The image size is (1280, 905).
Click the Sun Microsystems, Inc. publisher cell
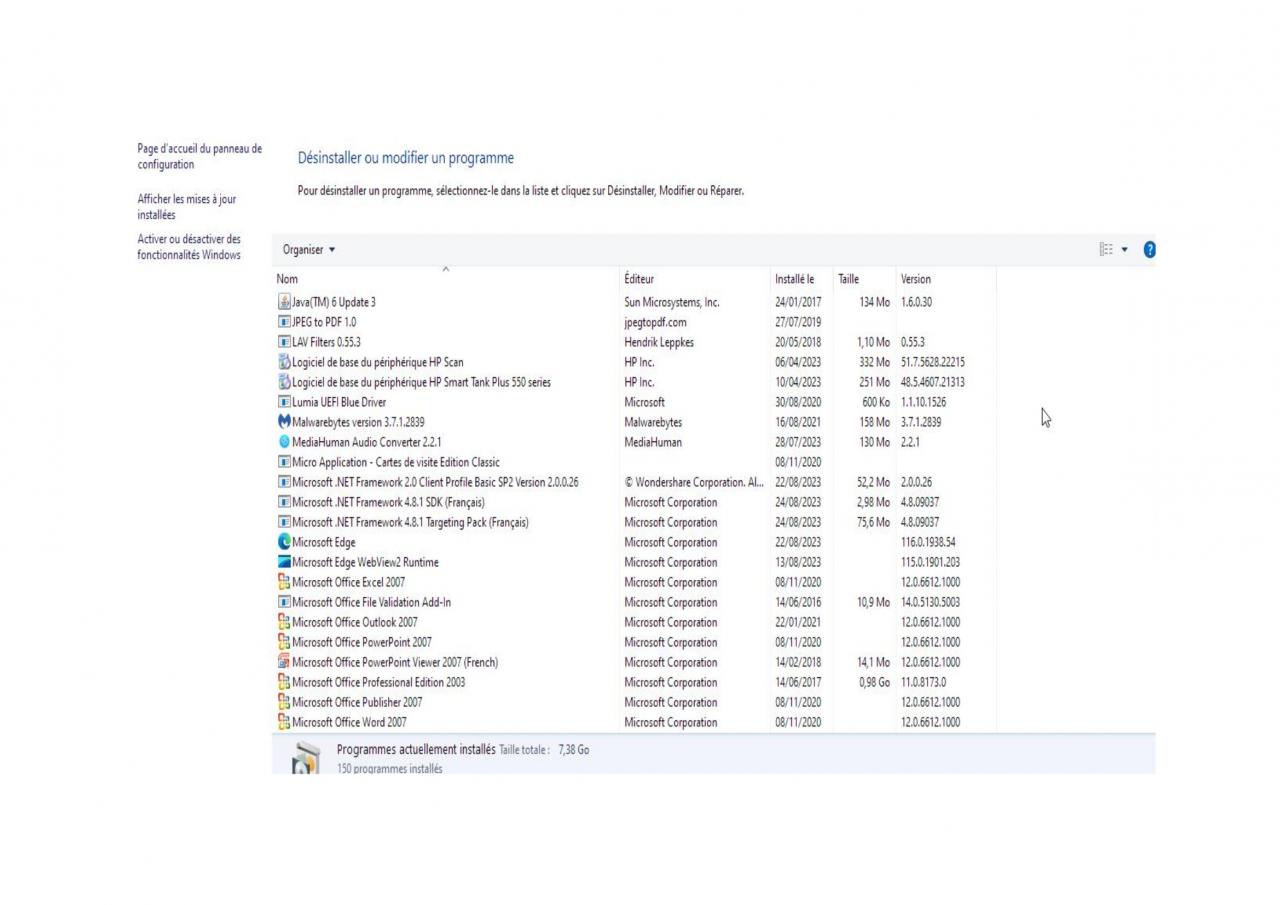pyautogui.click(x=672, y=302)
